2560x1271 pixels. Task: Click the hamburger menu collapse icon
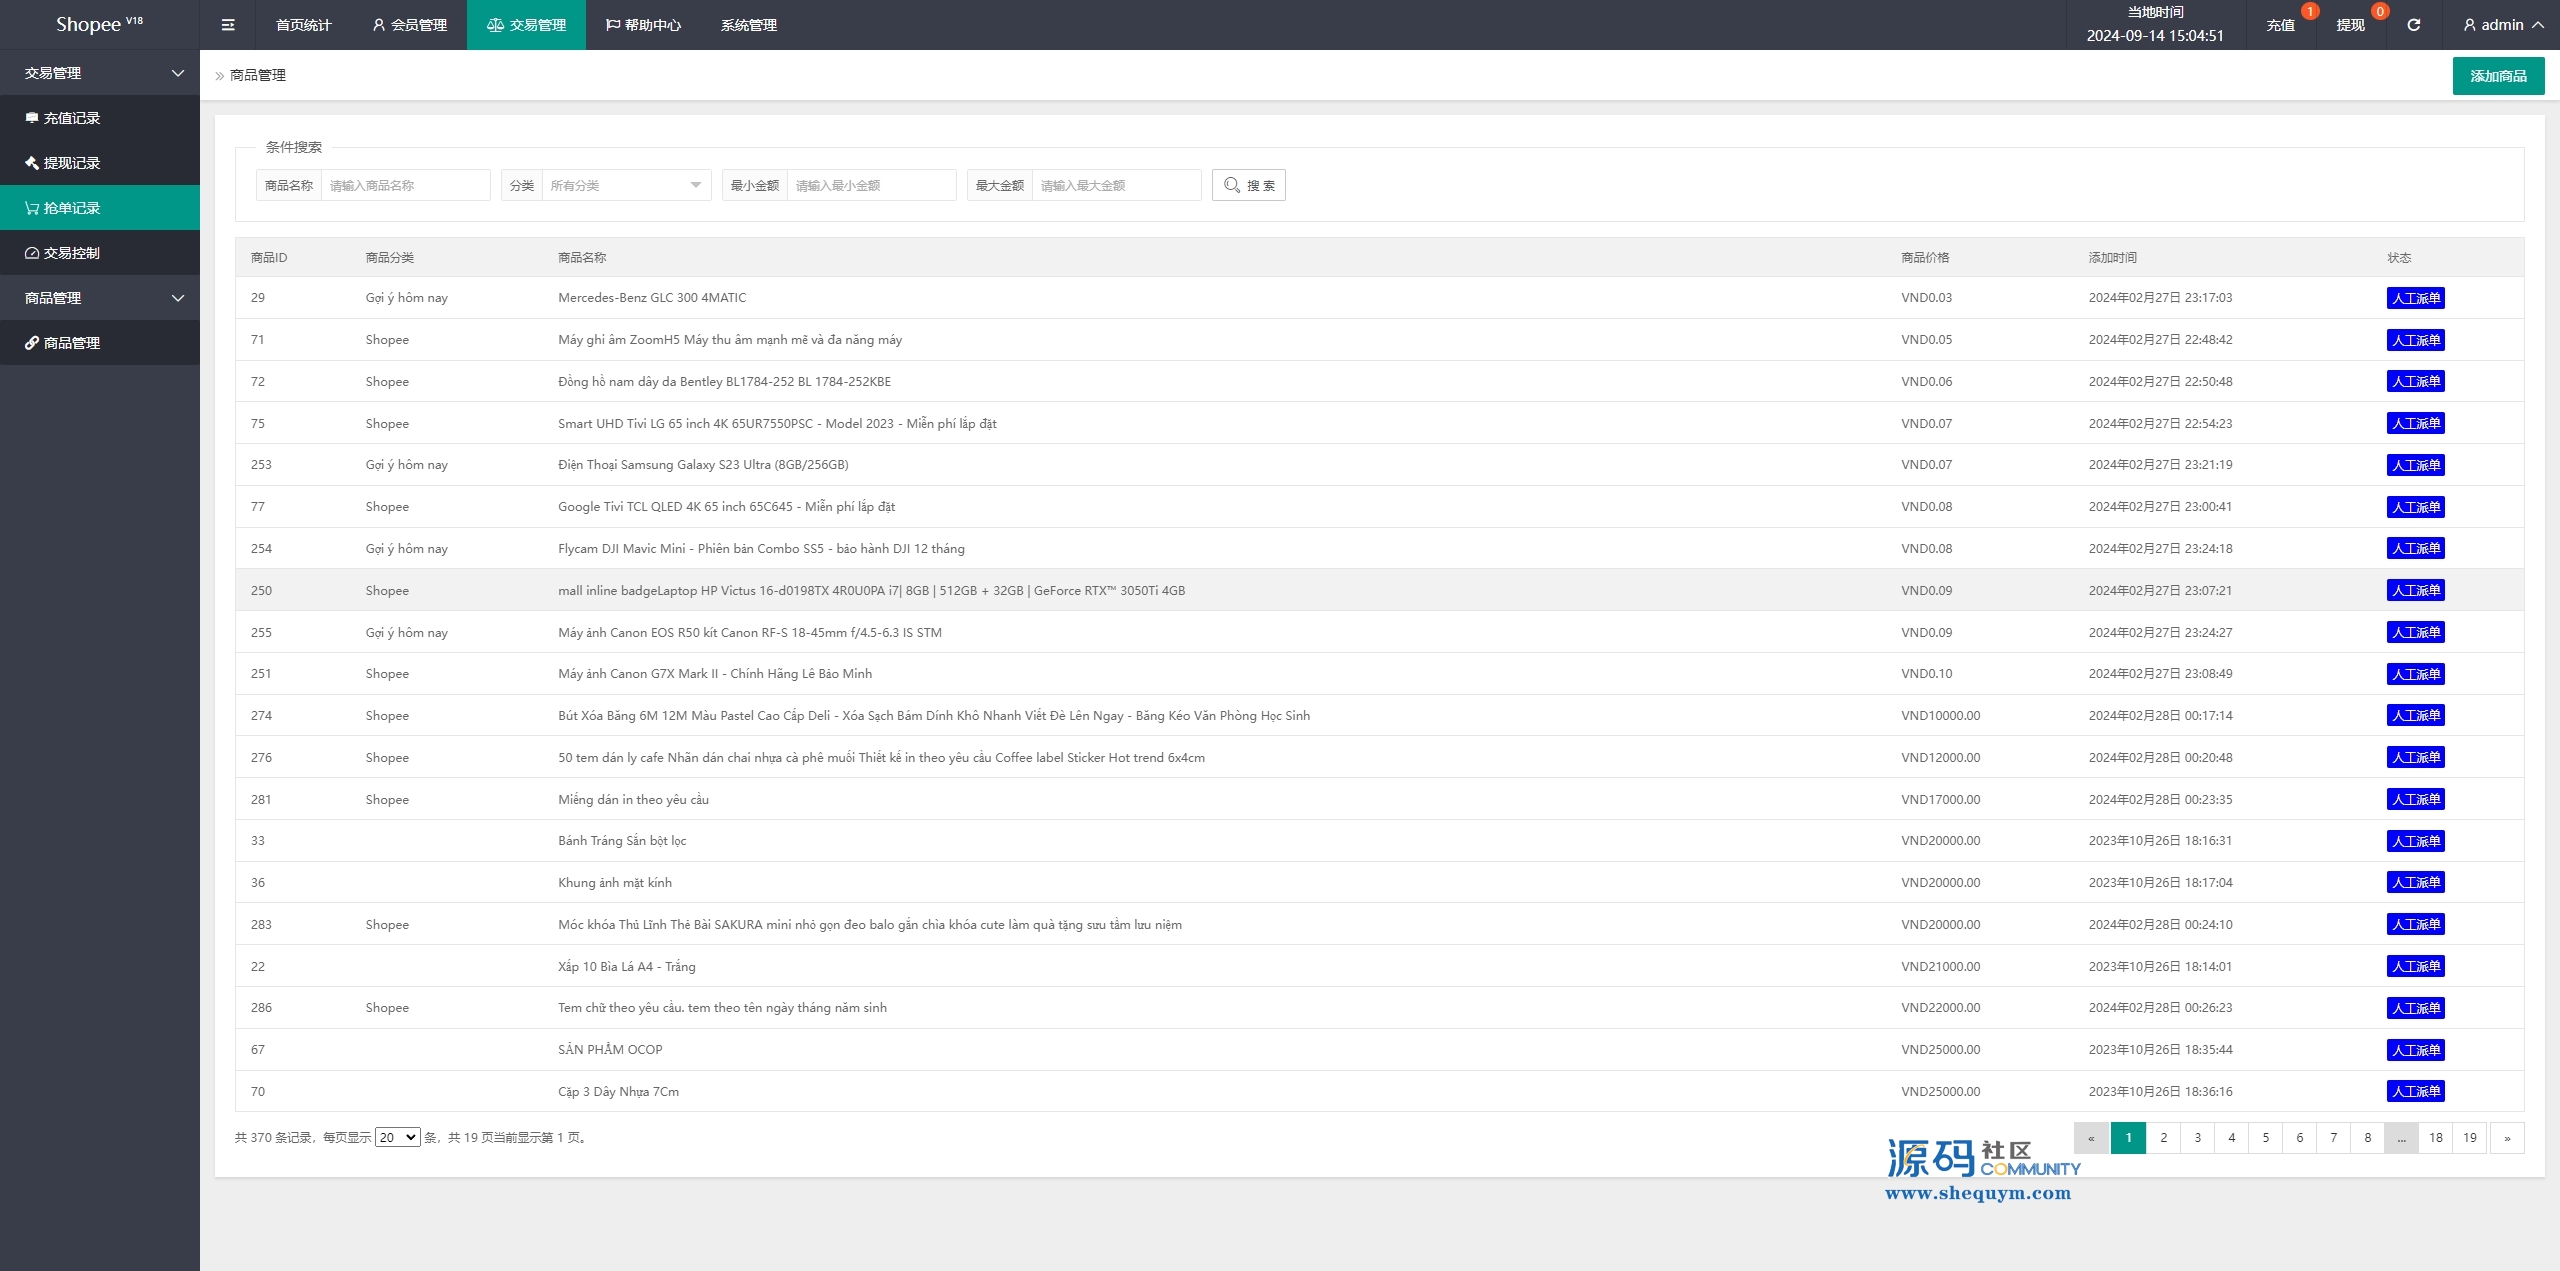pyautogui.click(x=228, y=25)
